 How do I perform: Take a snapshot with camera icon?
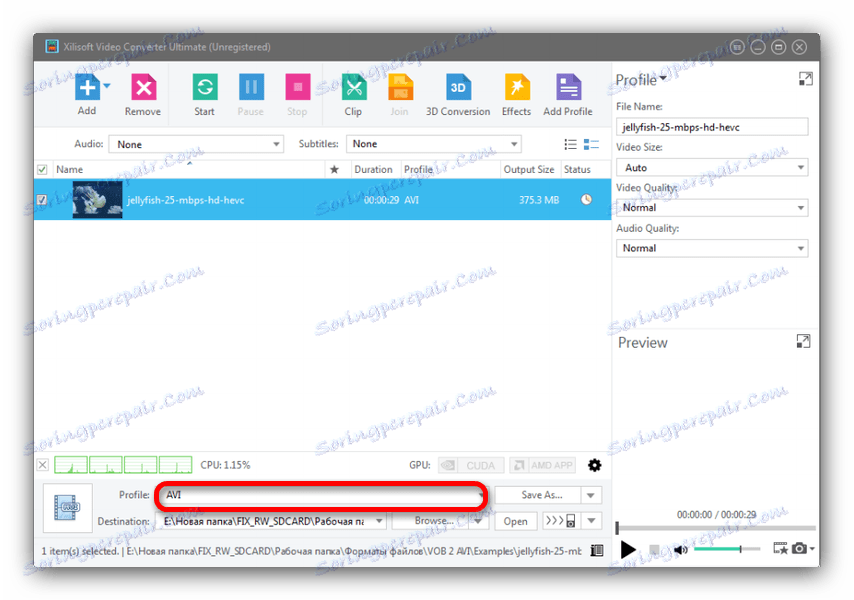(799, 548)
